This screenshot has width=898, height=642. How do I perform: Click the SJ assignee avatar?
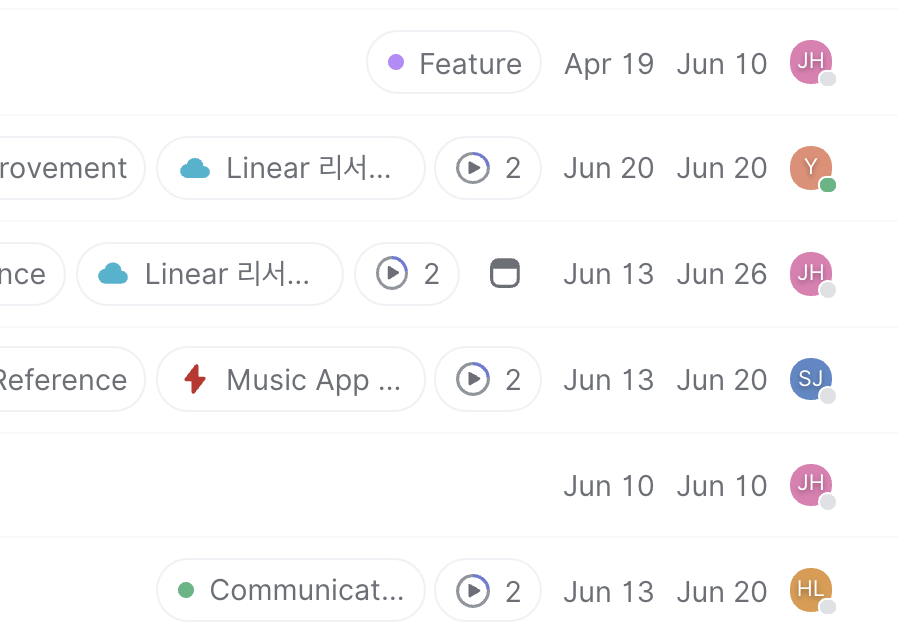click(x=811, y=379)
